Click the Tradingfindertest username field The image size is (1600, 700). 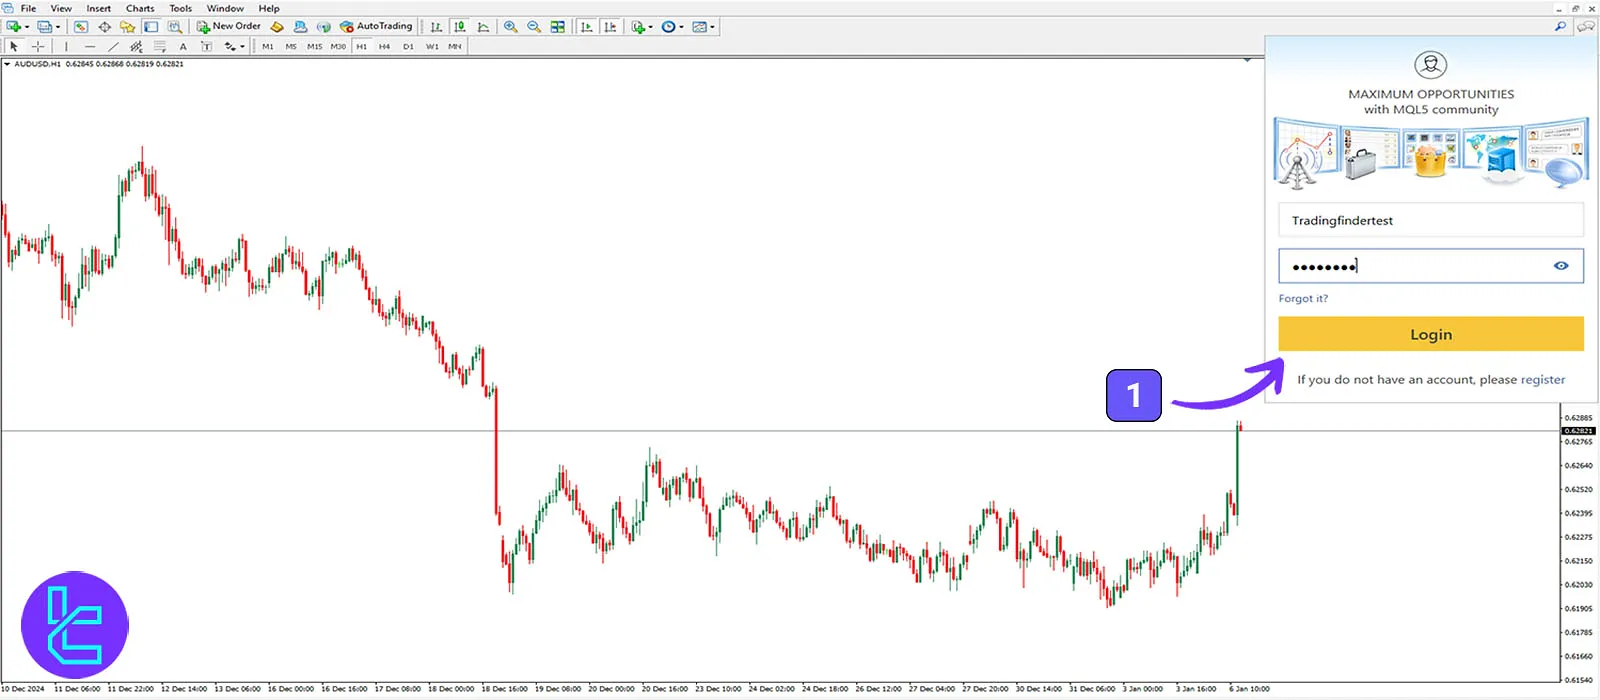tap(1430, 220)
